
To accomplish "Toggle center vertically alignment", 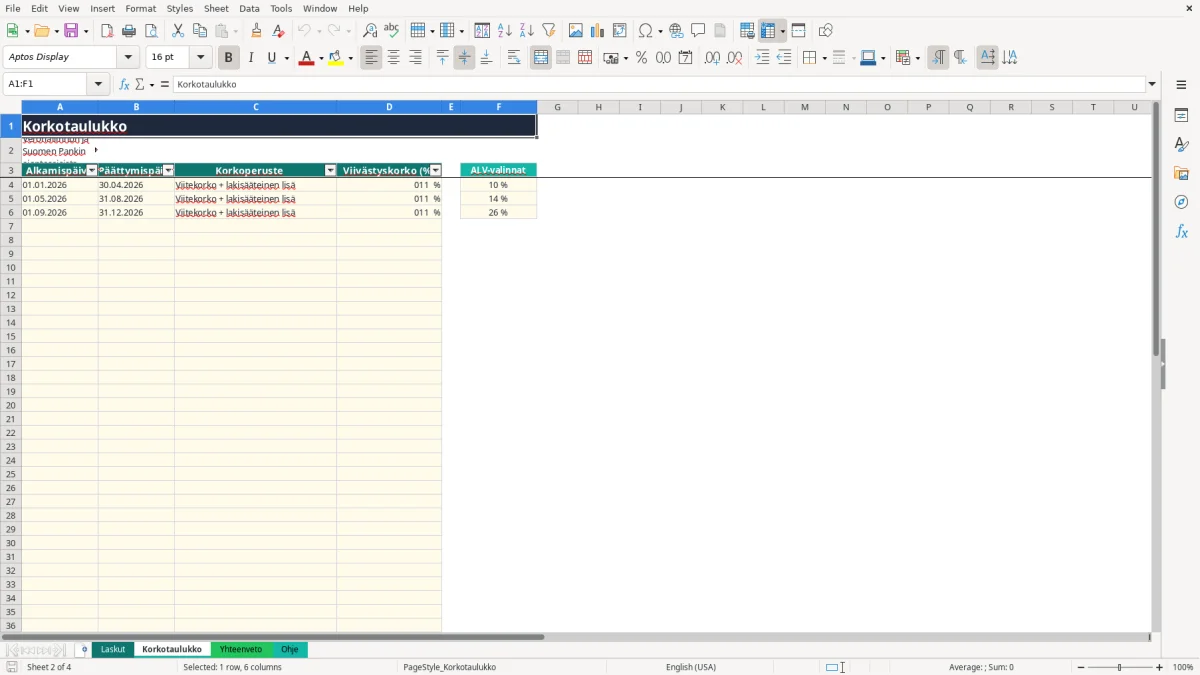I will (464, 58).
